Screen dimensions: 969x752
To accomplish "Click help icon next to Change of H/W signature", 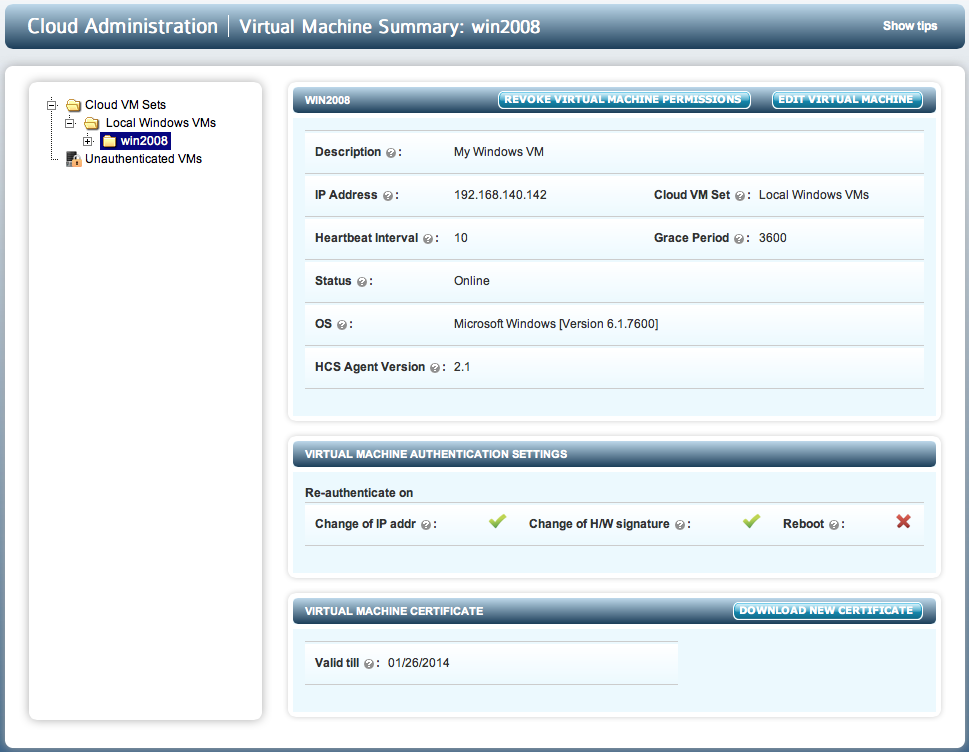I will tap(680, 525).
